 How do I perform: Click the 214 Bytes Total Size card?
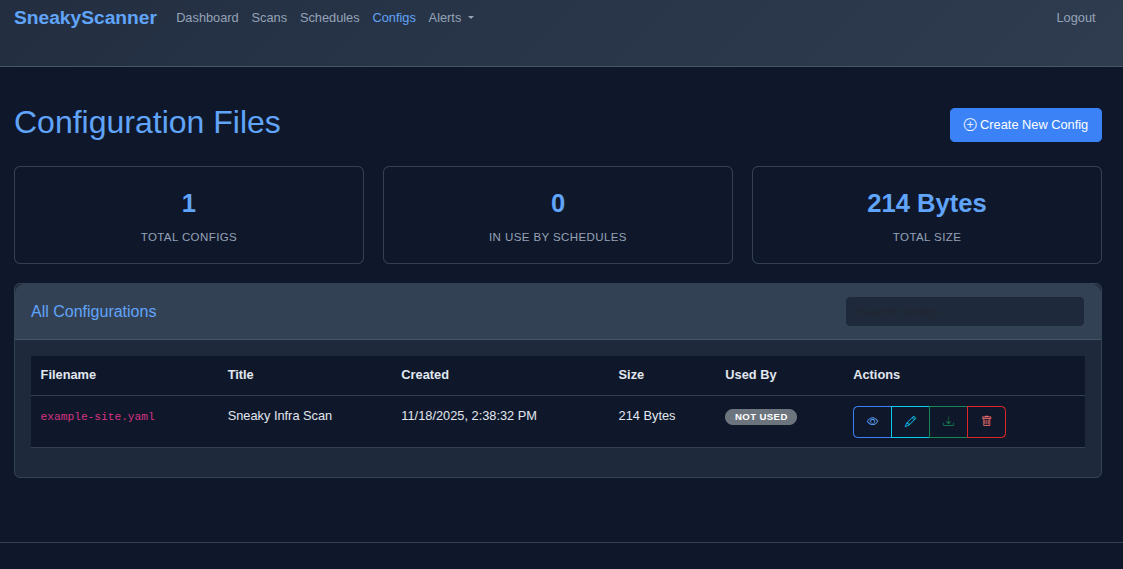926,215
